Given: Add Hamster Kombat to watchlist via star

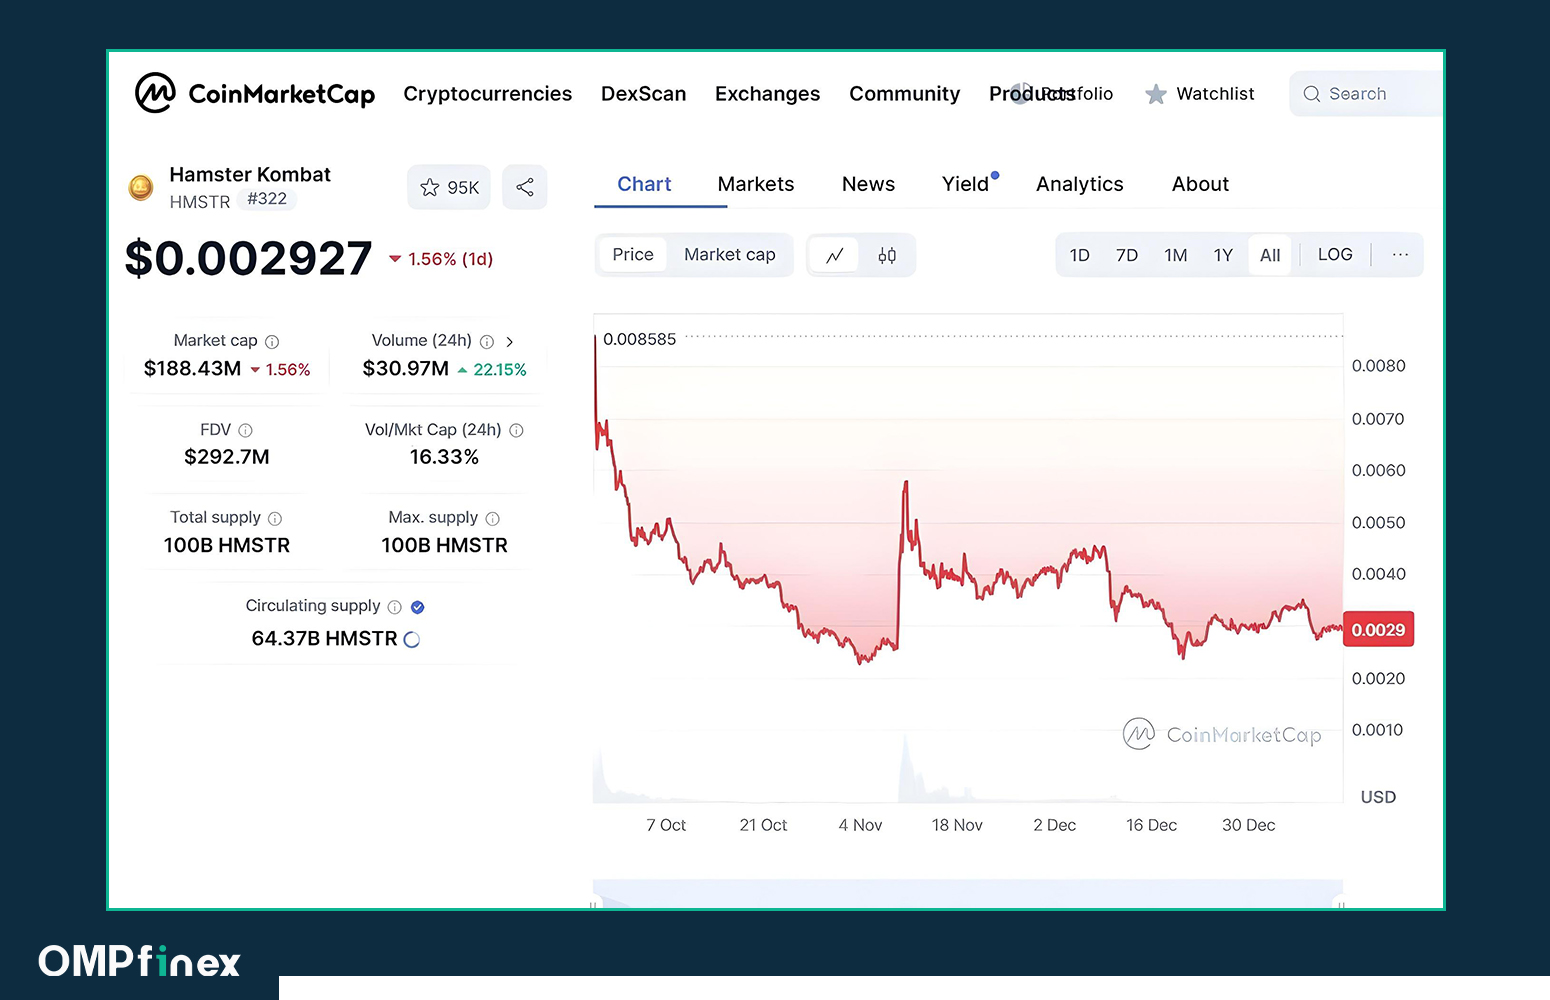Looking at the screenshot, I should click(430, 188).
